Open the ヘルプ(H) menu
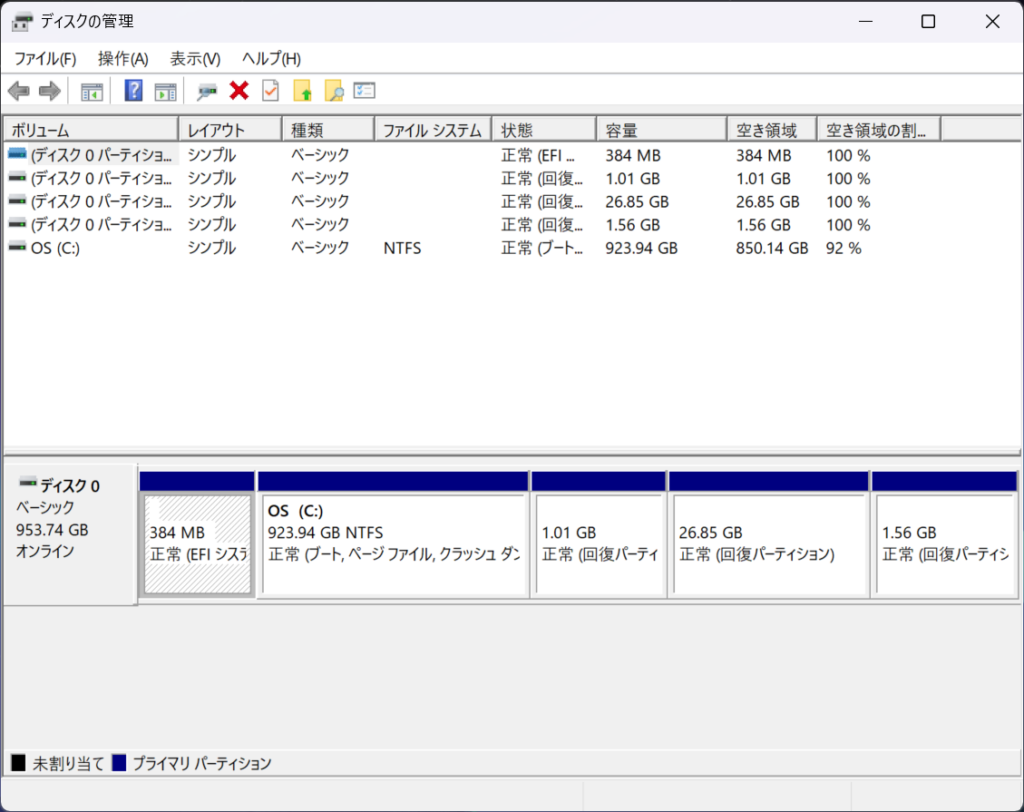1024x812 pixels. click(x=271, y=59)
